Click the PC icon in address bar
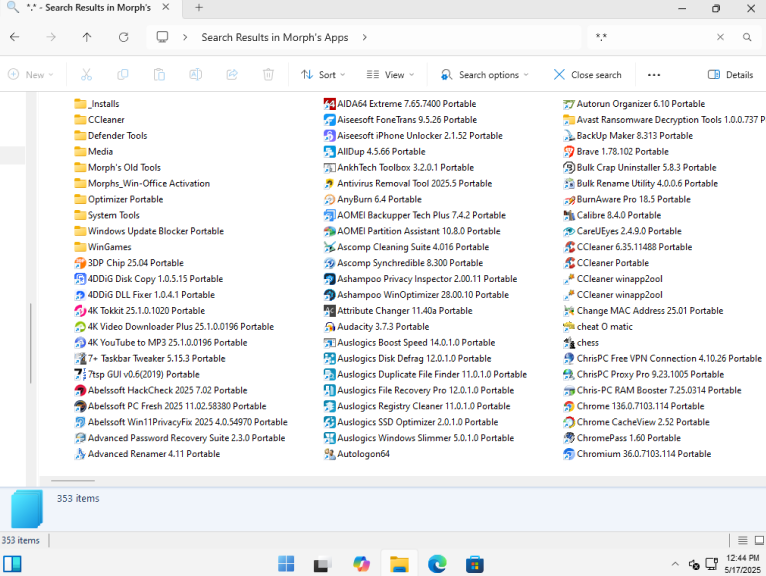766x576 pixels. (162, 37)
